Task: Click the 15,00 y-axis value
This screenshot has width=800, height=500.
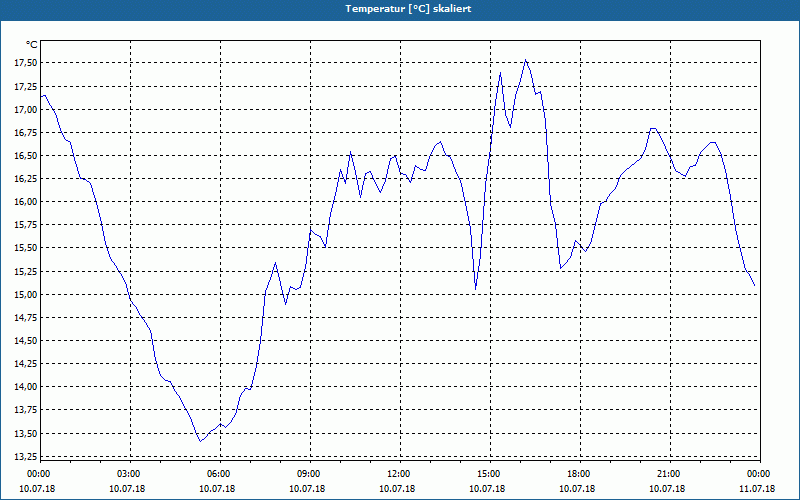Action: pos(25,294)
